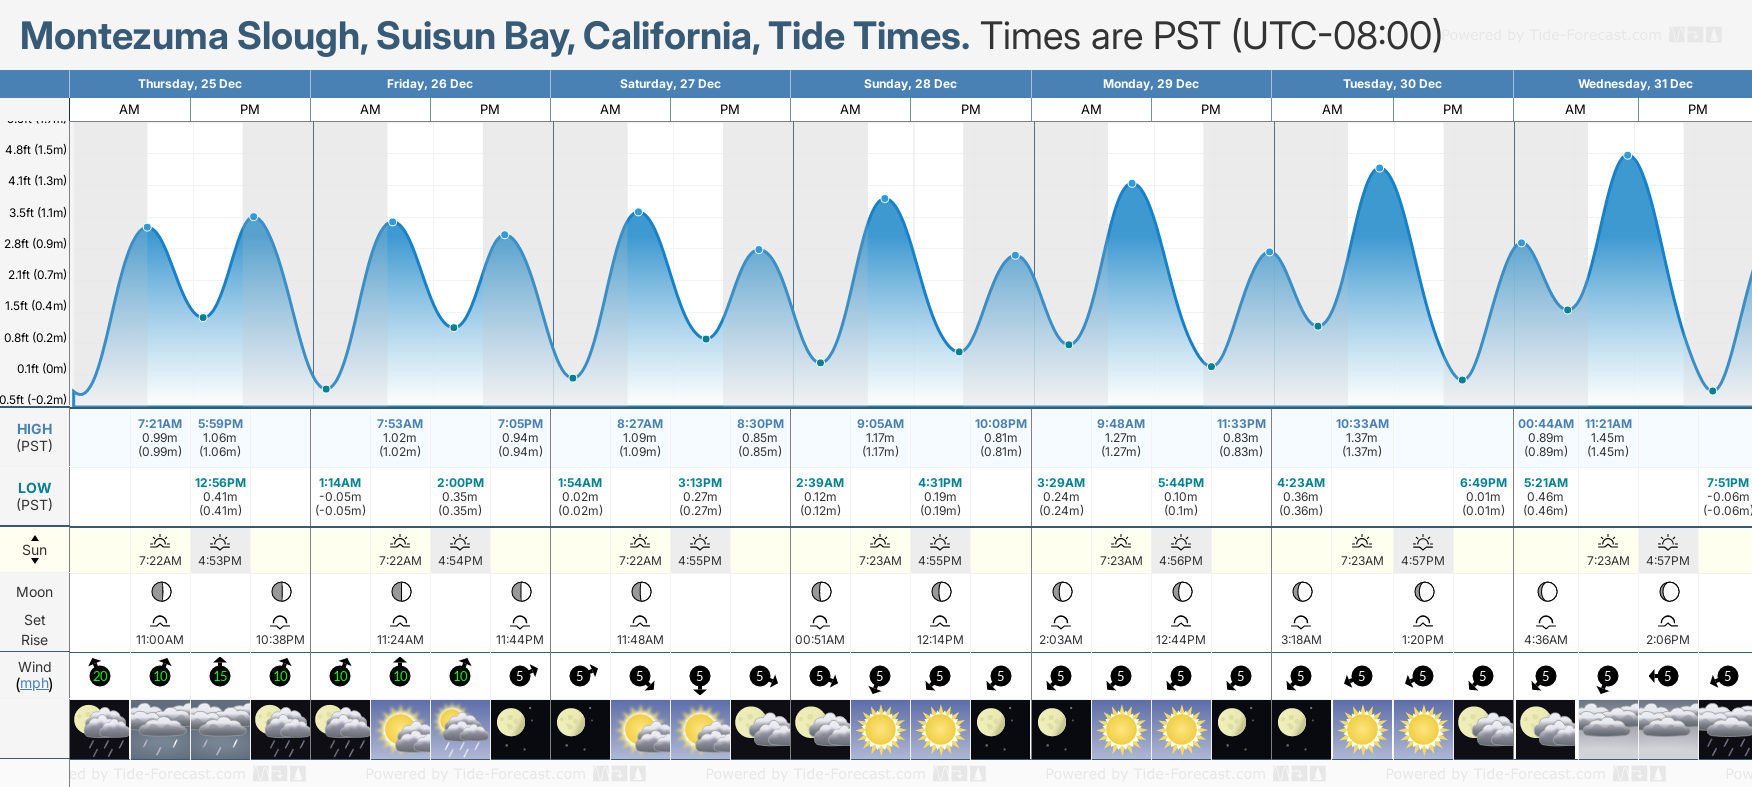The height and width of the screenshot is (787, 1752).
Task: Click Thursday's sunrise icon above 7:22AM
Action: 160,542
